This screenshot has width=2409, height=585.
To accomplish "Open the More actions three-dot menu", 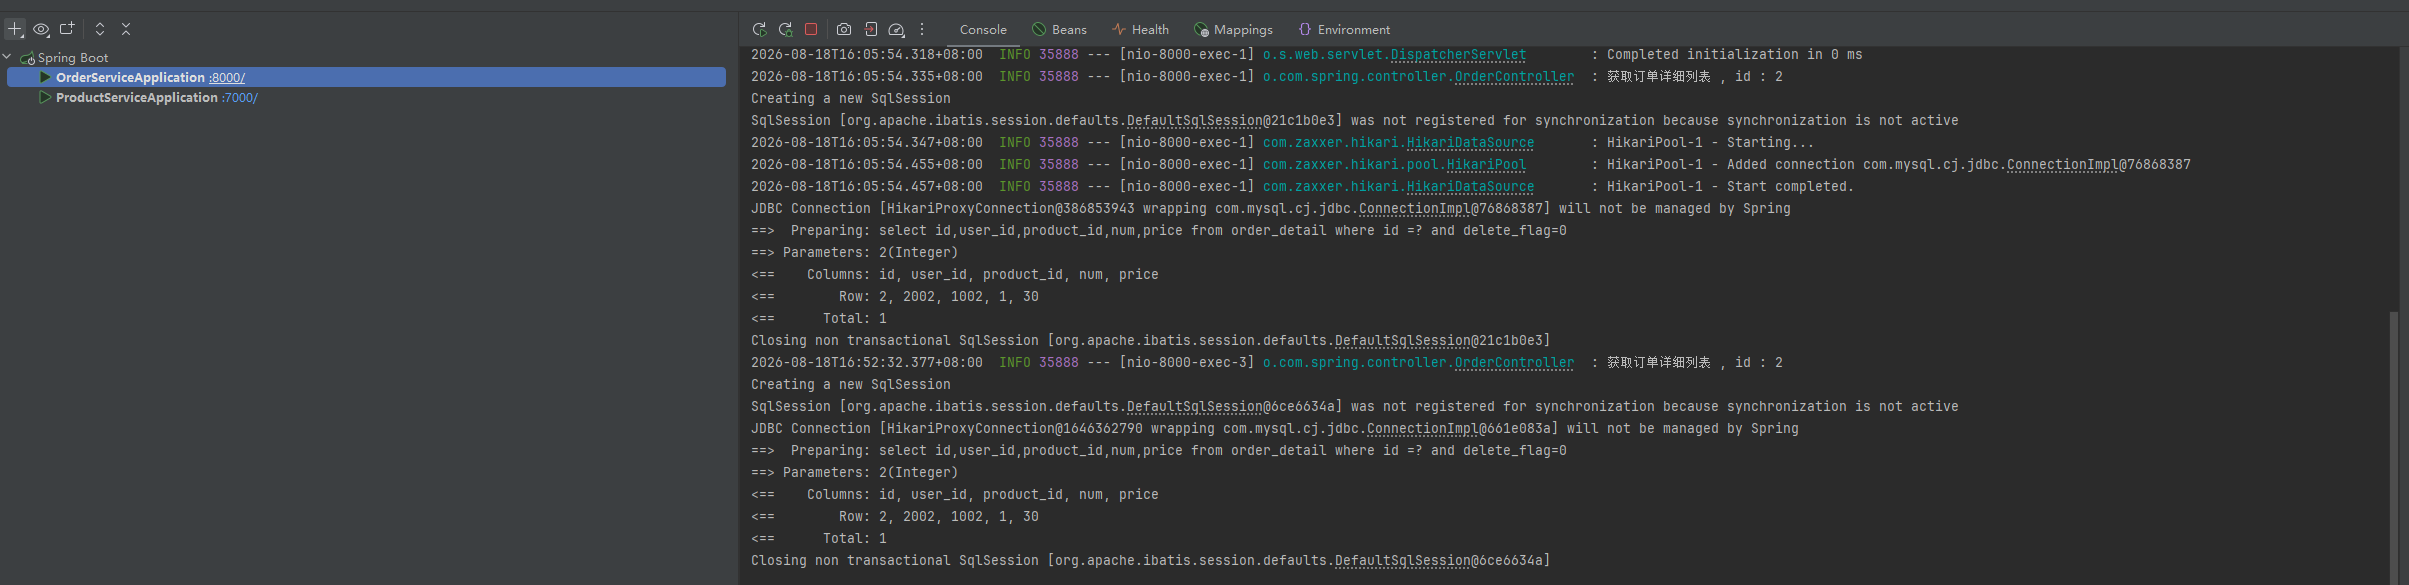I will [922, 29].
